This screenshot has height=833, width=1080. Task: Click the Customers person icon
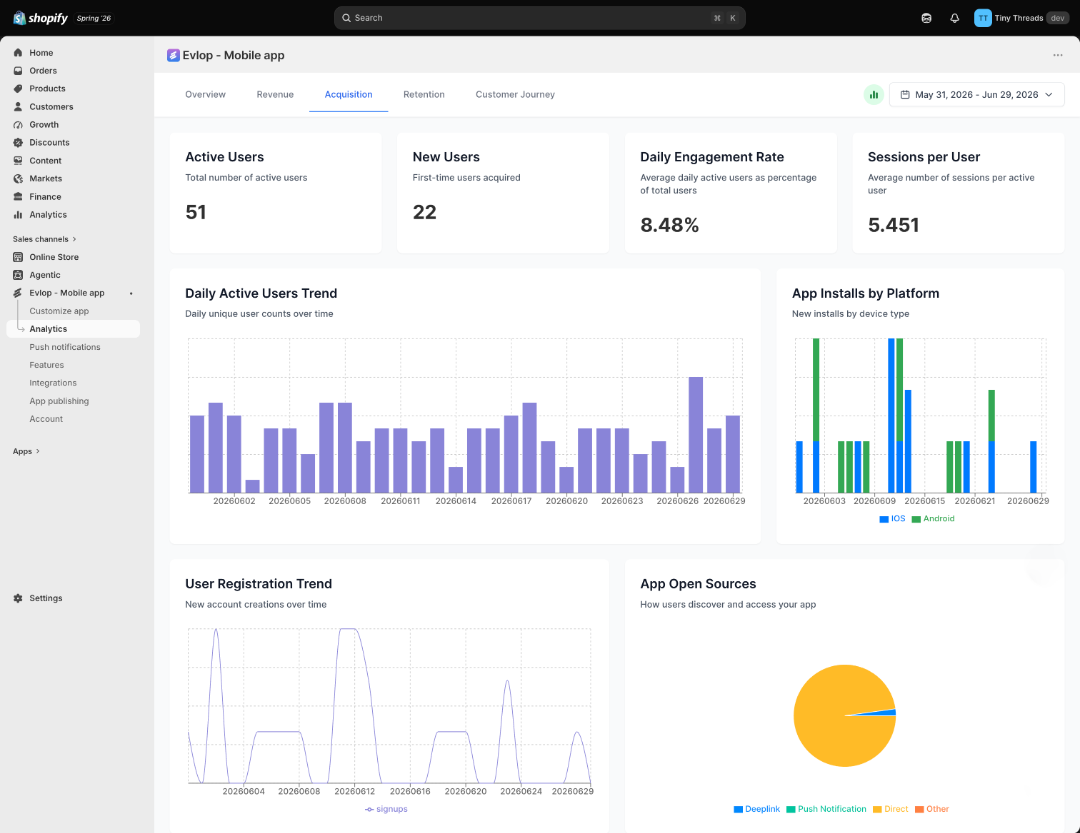18,107
